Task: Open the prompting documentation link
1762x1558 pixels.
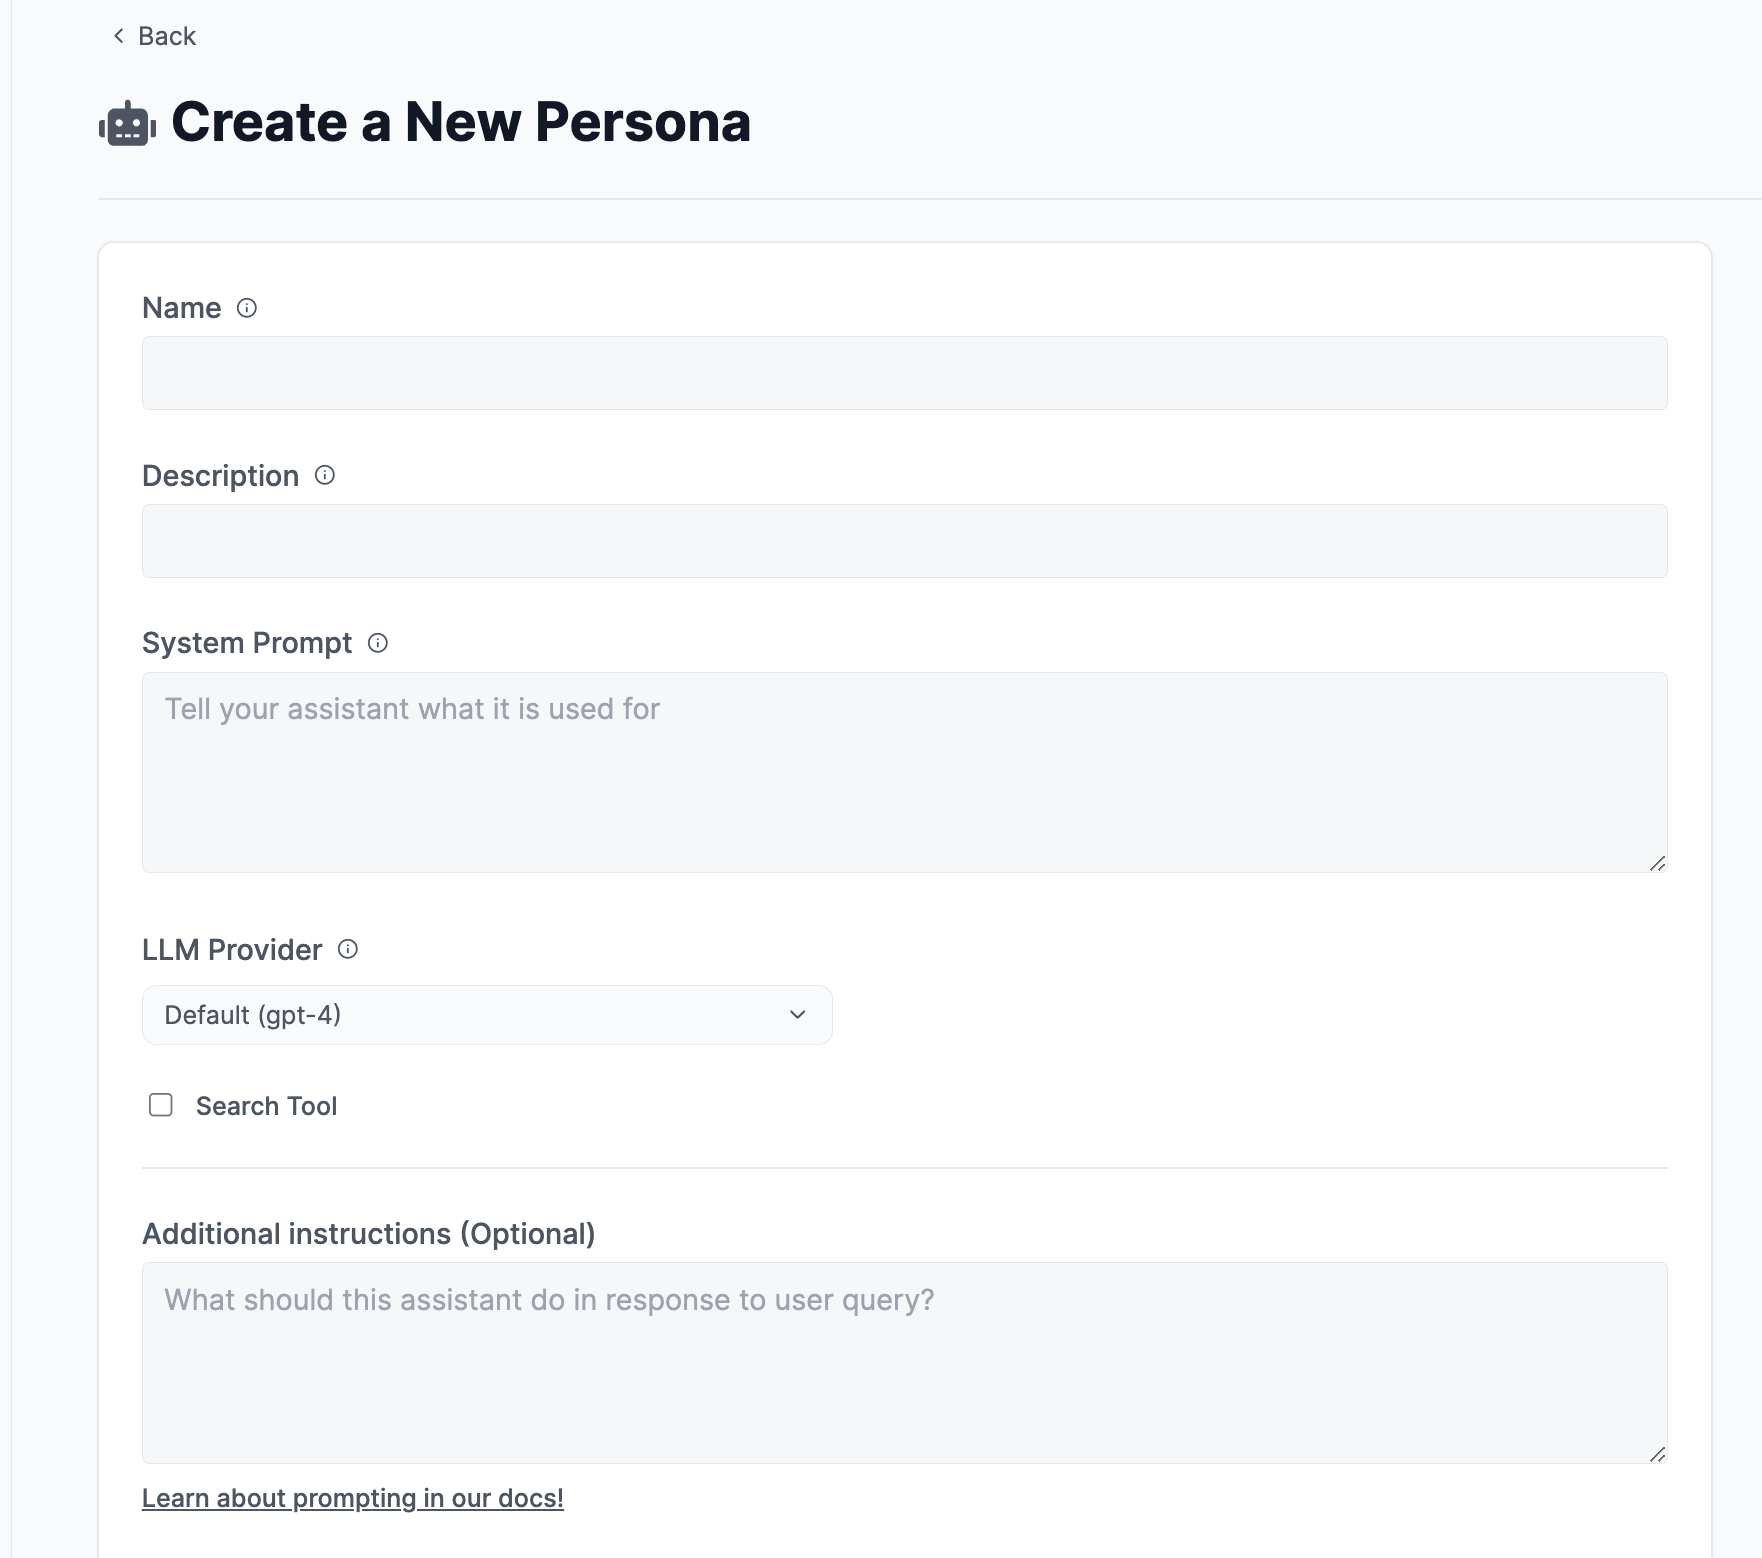Action: tap(352, 1497)
